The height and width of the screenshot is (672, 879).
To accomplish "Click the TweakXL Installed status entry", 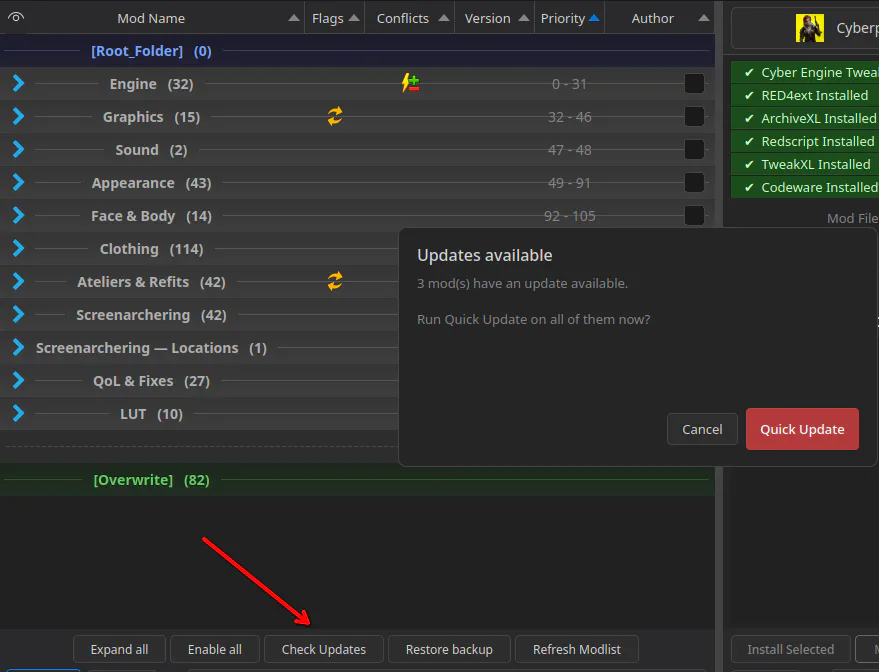I will click(x=805, y=164).
